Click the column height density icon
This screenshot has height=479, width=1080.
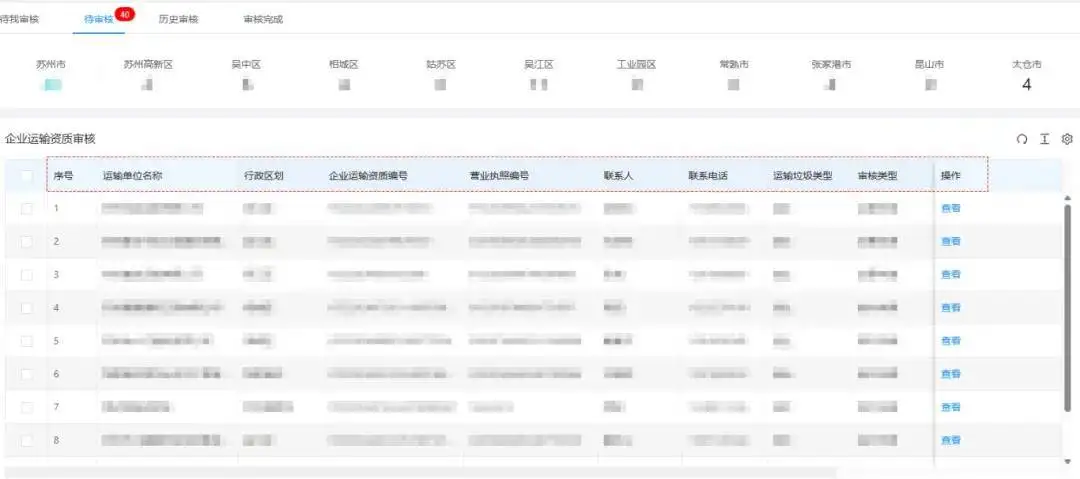pos(1044,139)
